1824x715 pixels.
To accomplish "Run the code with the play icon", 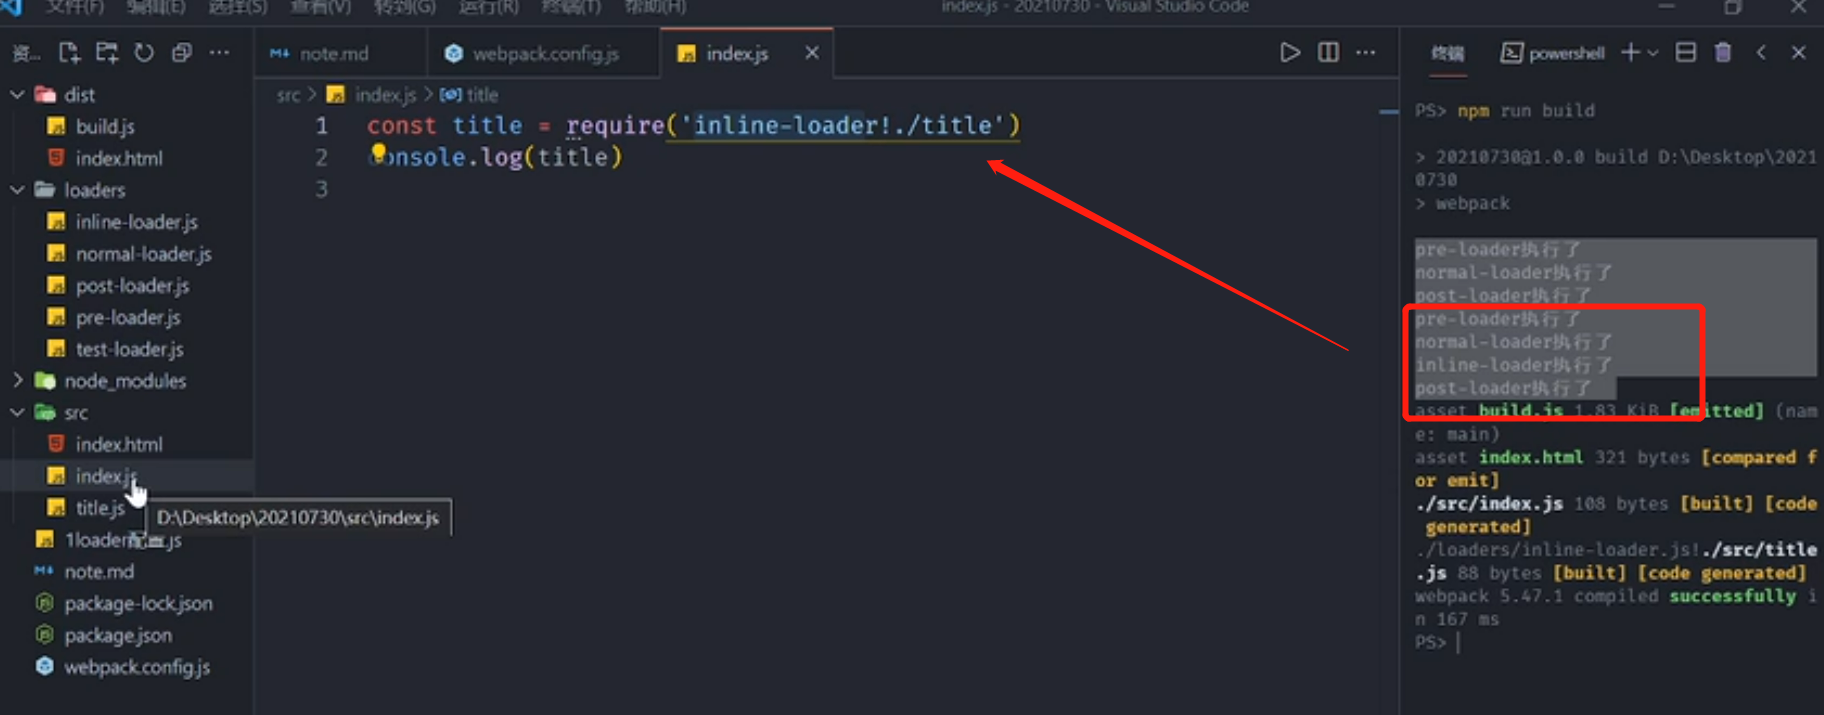I will tap(1290, 53).
